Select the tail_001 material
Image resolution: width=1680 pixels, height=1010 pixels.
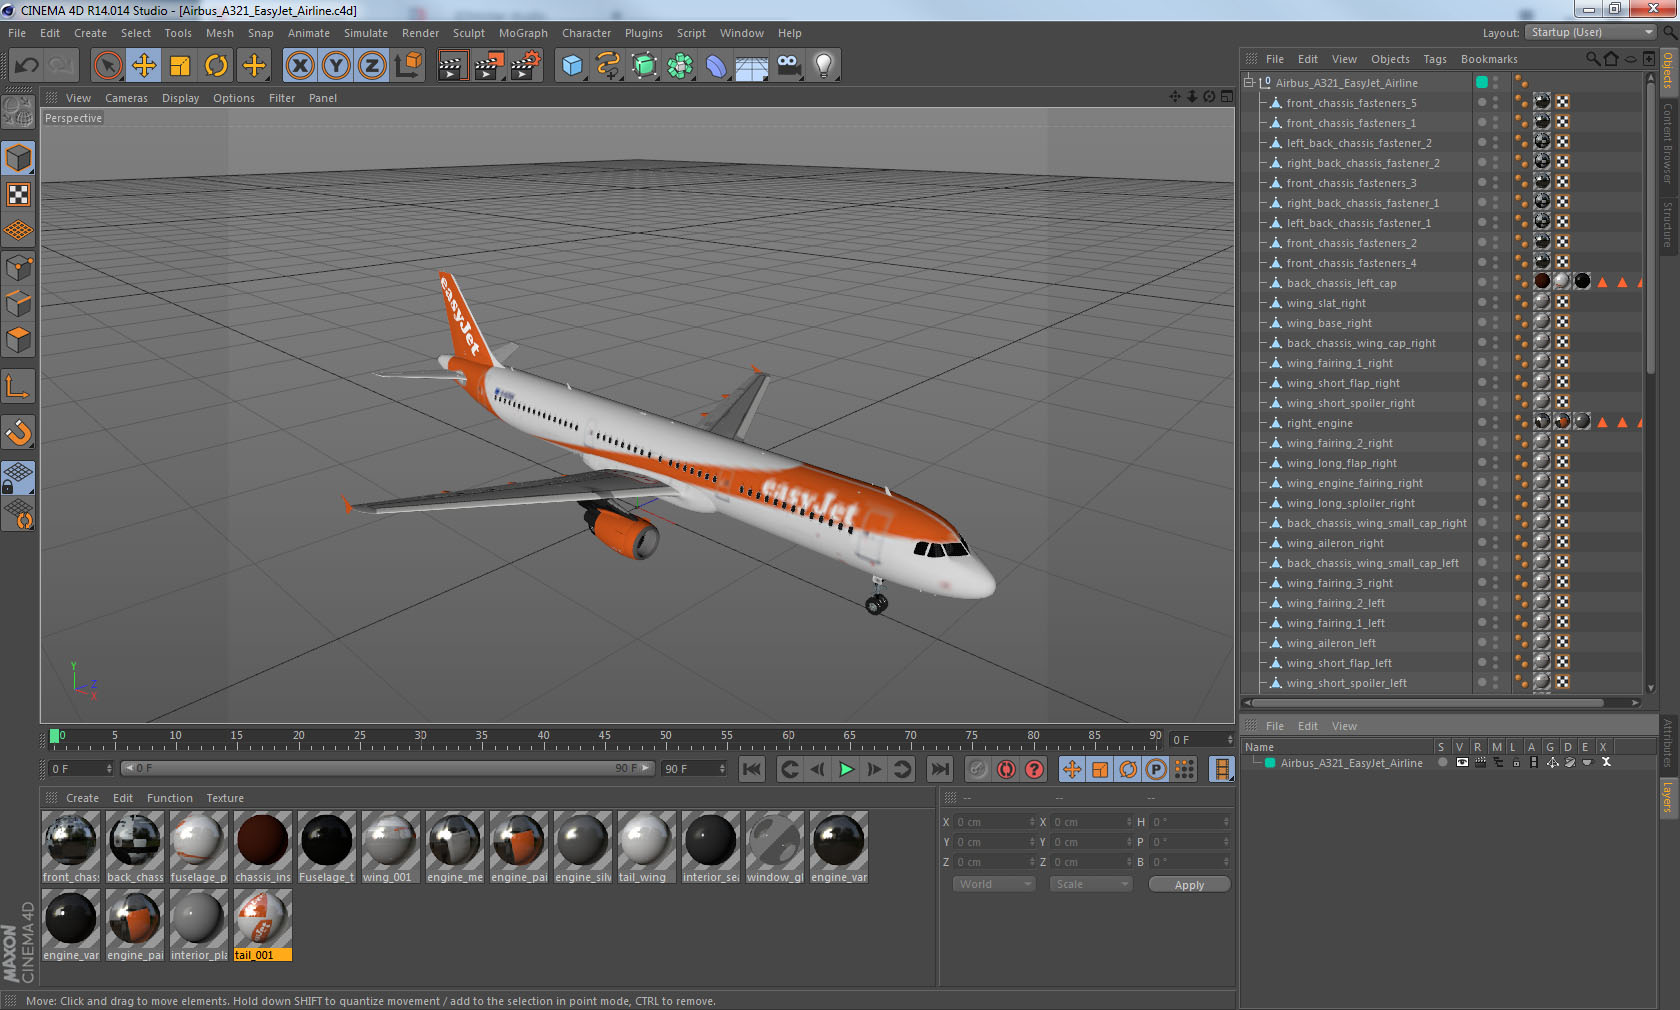coord(263,925)
